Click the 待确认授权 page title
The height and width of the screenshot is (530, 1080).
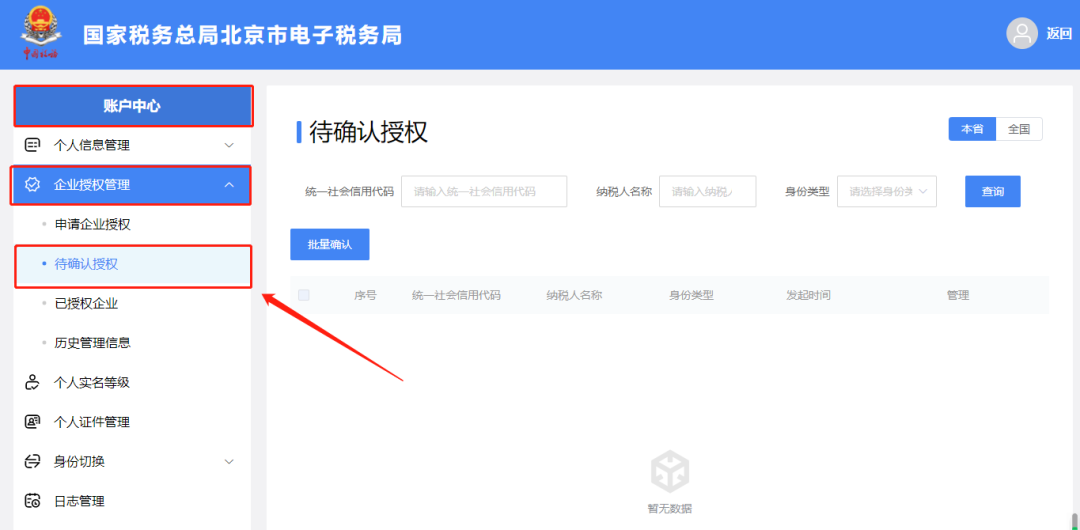point(368,132)
